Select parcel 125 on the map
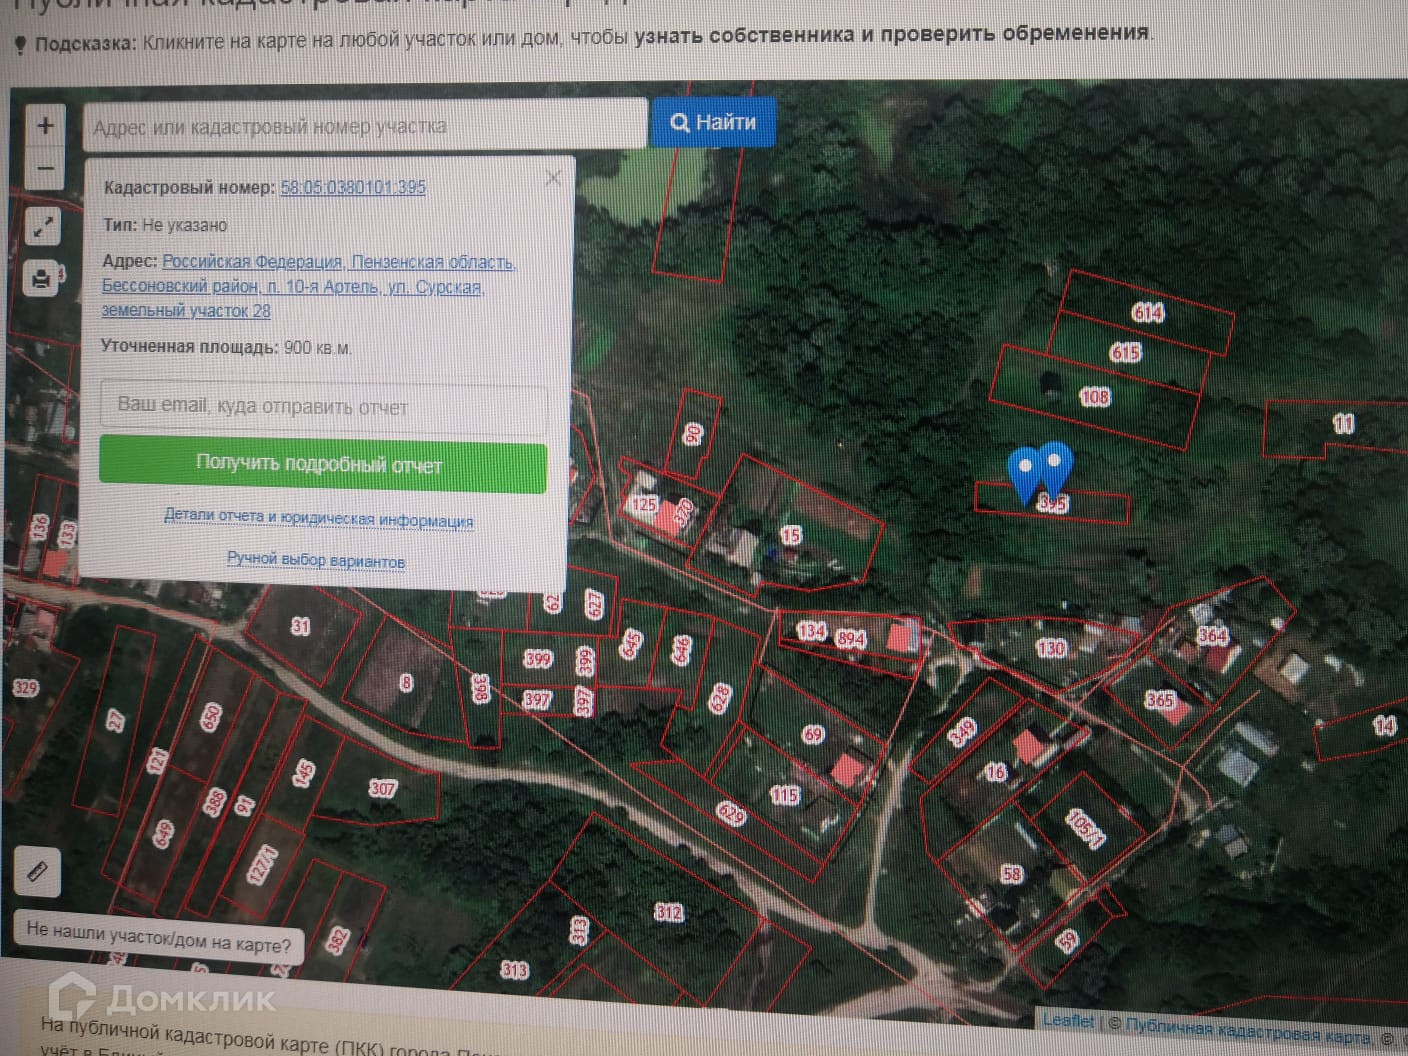 (644, 505)
